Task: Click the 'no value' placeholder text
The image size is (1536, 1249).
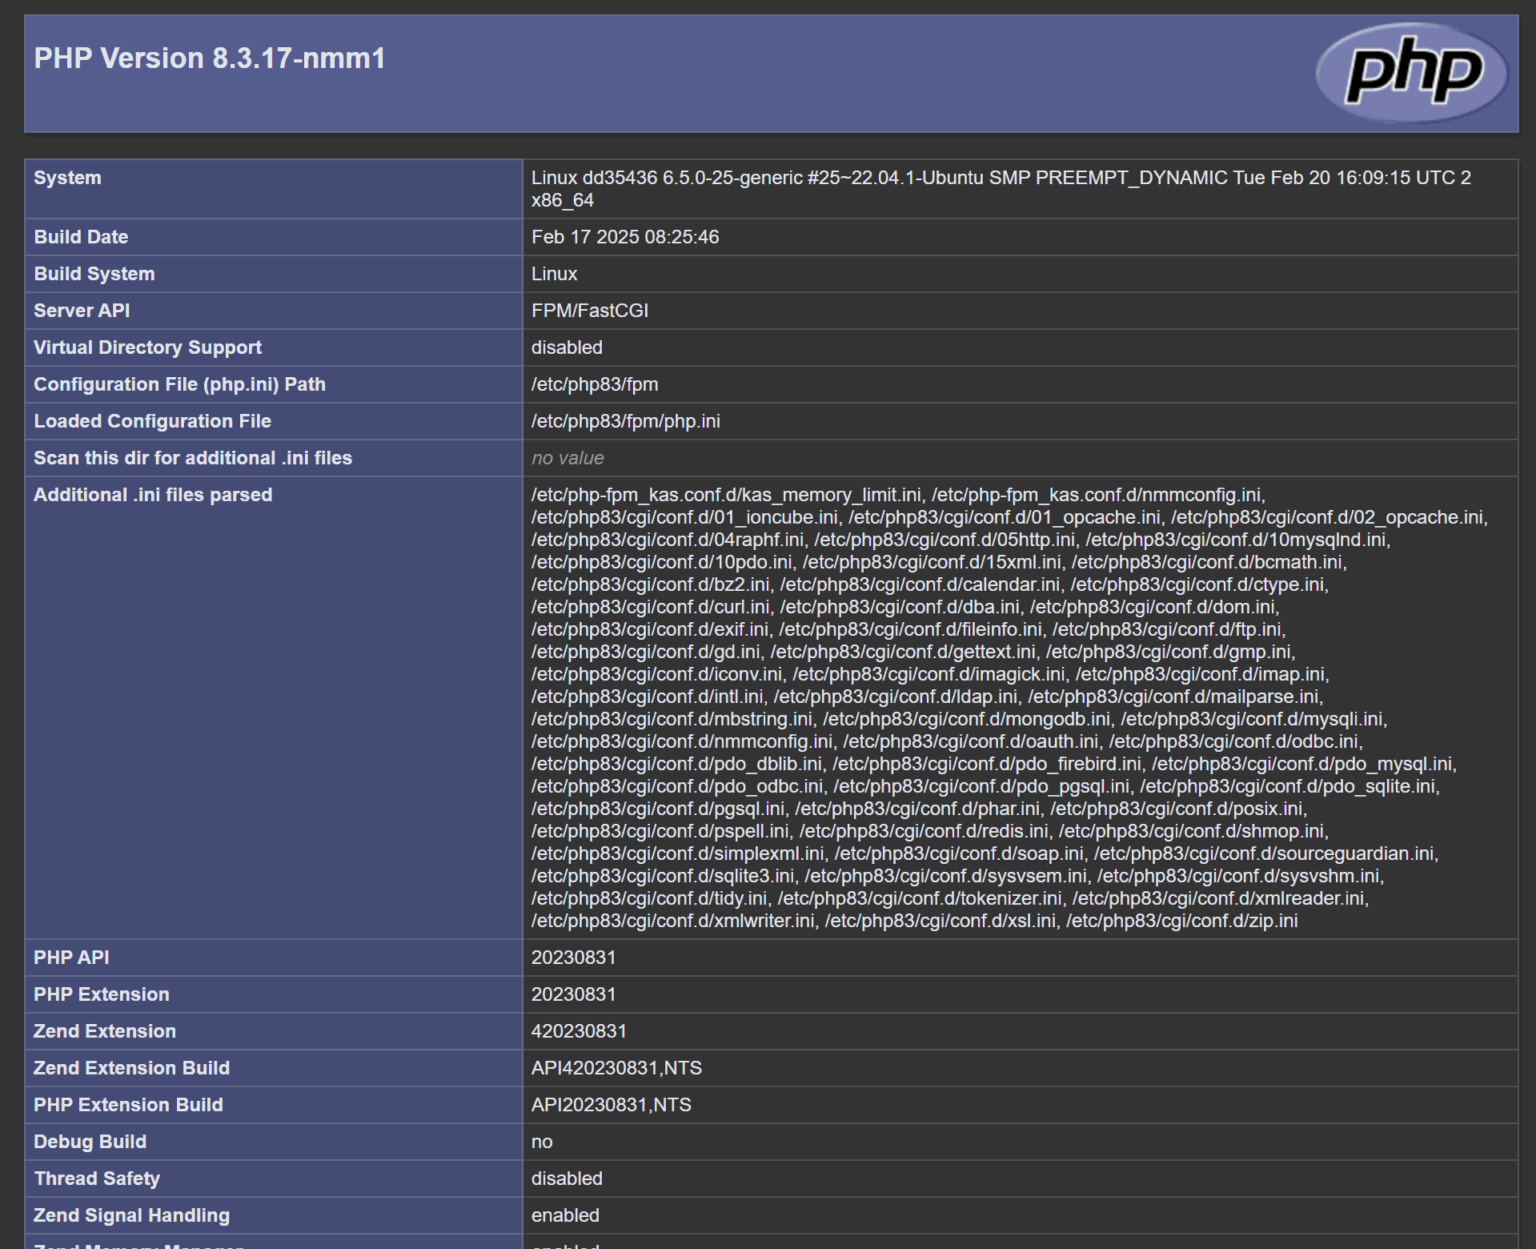Action: pos(567,458)
